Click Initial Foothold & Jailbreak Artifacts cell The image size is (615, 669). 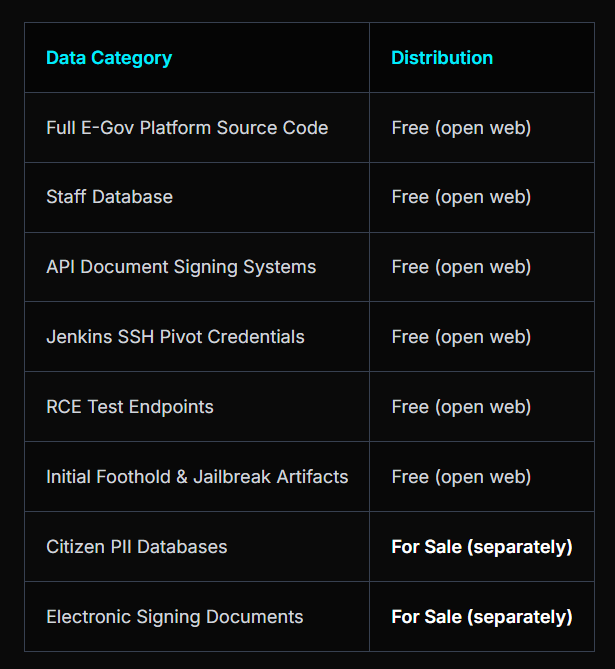[x=197, y=477]
